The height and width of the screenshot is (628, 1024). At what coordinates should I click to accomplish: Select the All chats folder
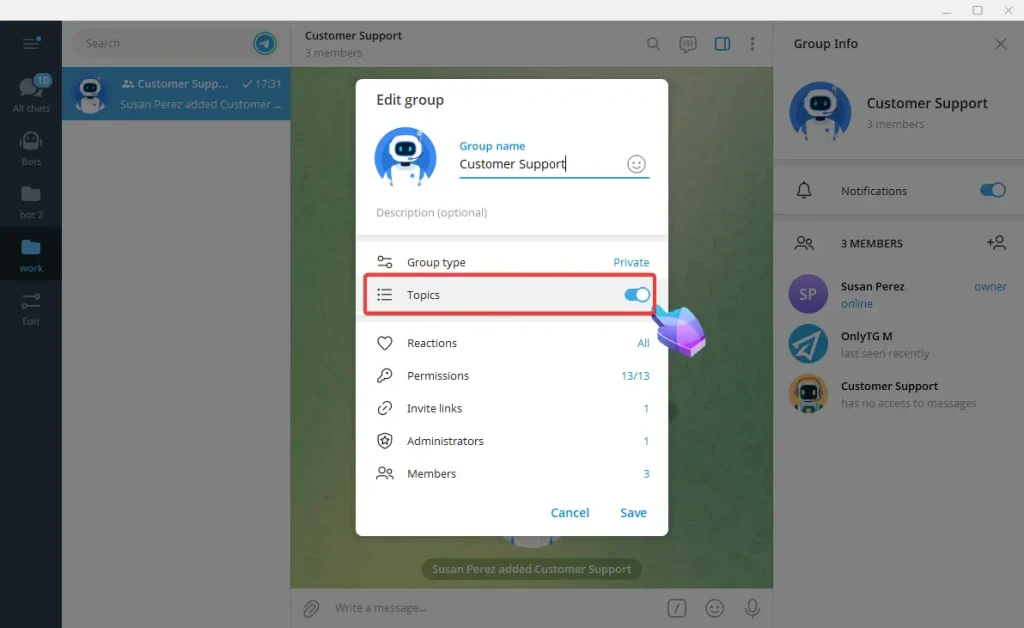tap(31, 94)
